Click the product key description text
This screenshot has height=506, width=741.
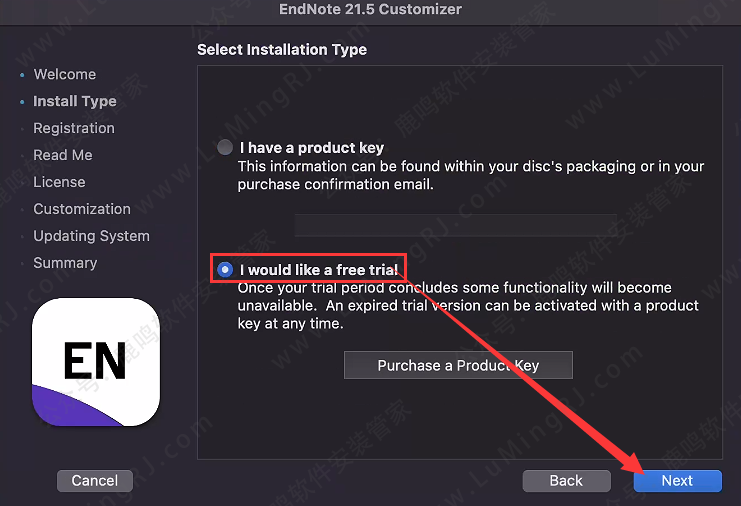point(470,175)
